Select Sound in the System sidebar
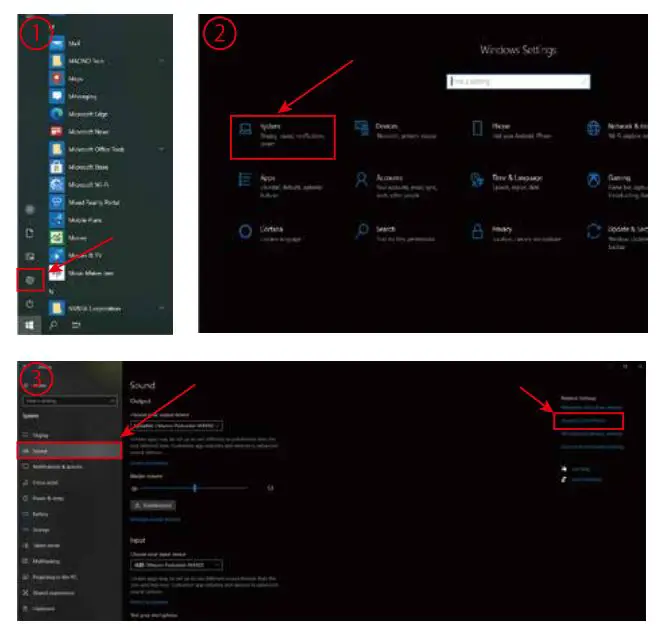669x637 pixels. pos(70,451)
